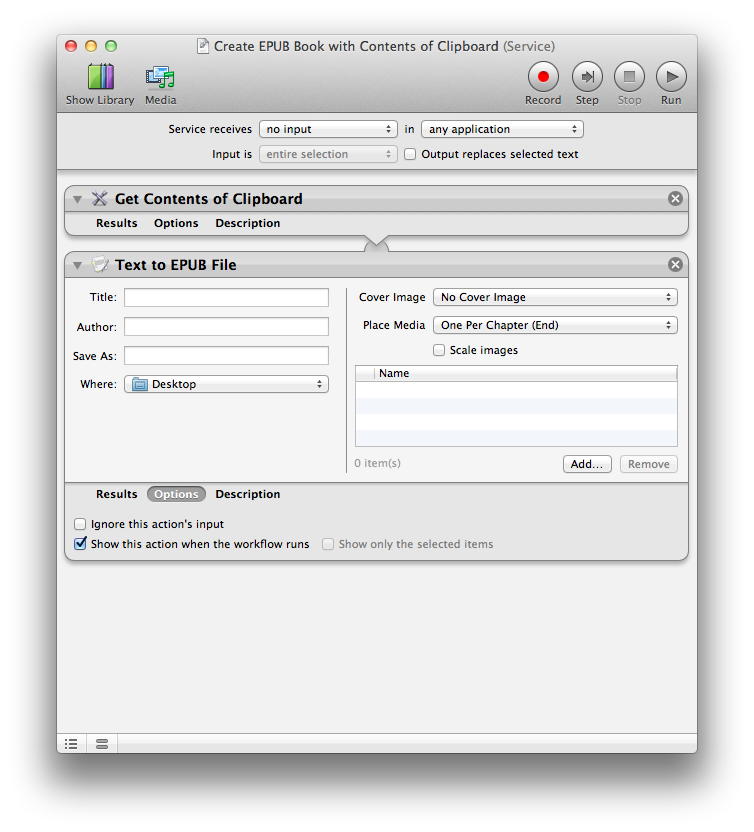Viewport: 754px width, 832px height.
Task: Show the variables view at bottom bar
Action: coord(102,744)
